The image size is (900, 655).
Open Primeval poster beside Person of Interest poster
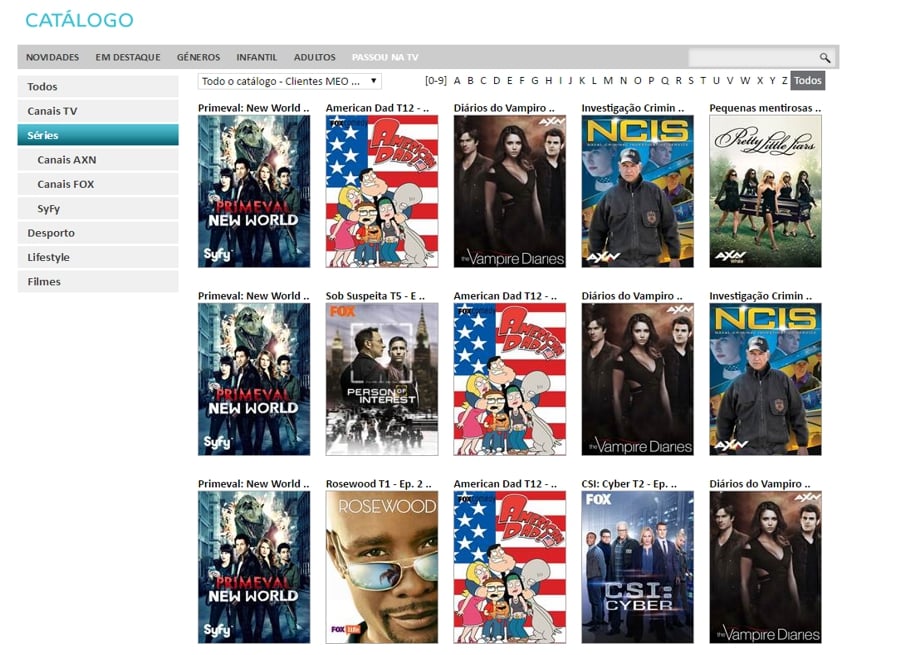pos(254,379)
